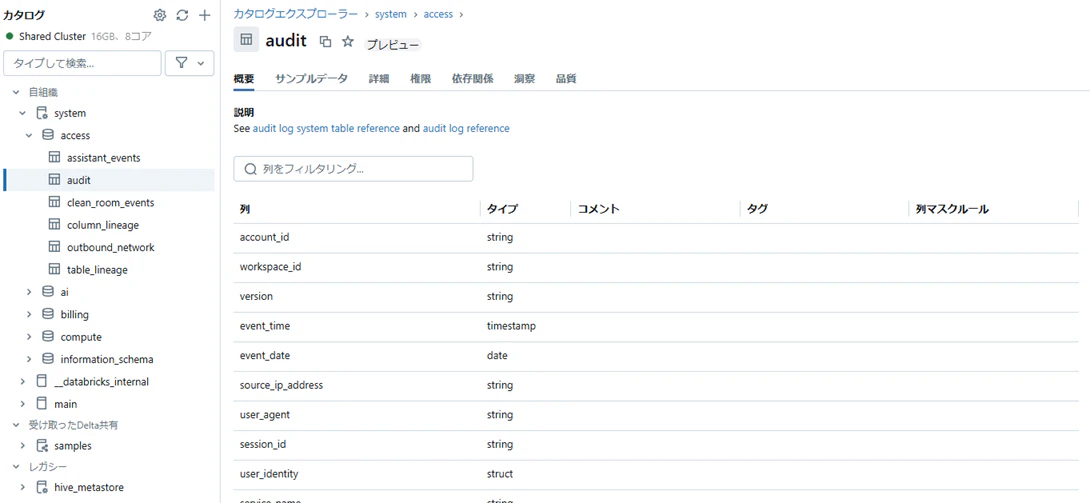Image resolution: width=1090 pixels, height=503 pixels.
Task: Switch to the 依存関係 tab
Action: (473, 79)
